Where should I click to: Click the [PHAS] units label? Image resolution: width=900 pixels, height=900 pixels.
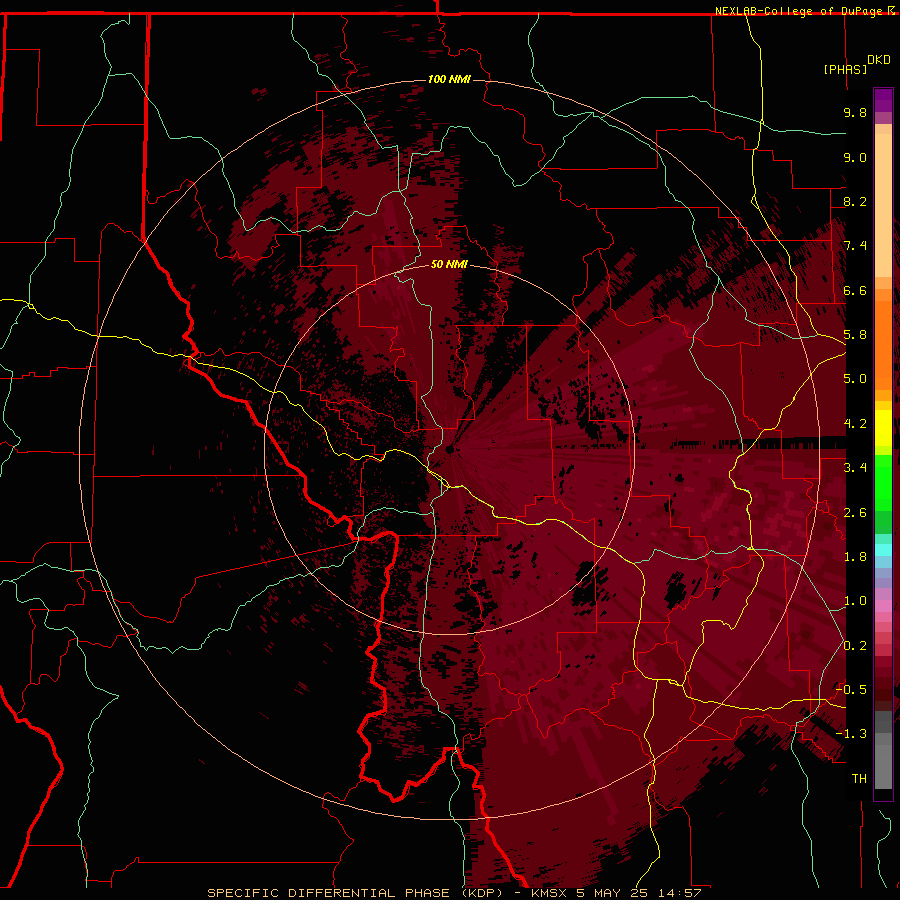point(845,70)
